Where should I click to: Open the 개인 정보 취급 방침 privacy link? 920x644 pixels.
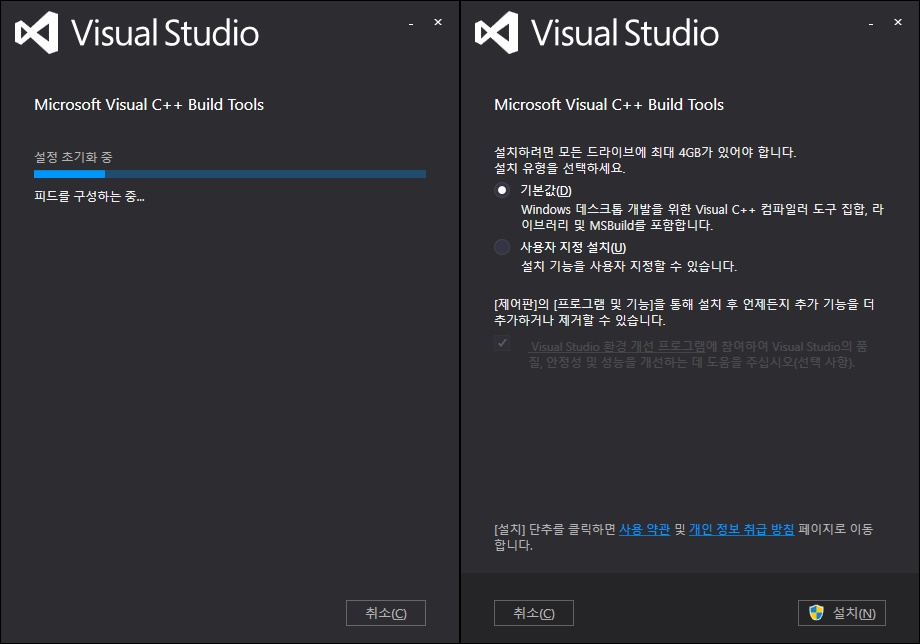742,529
